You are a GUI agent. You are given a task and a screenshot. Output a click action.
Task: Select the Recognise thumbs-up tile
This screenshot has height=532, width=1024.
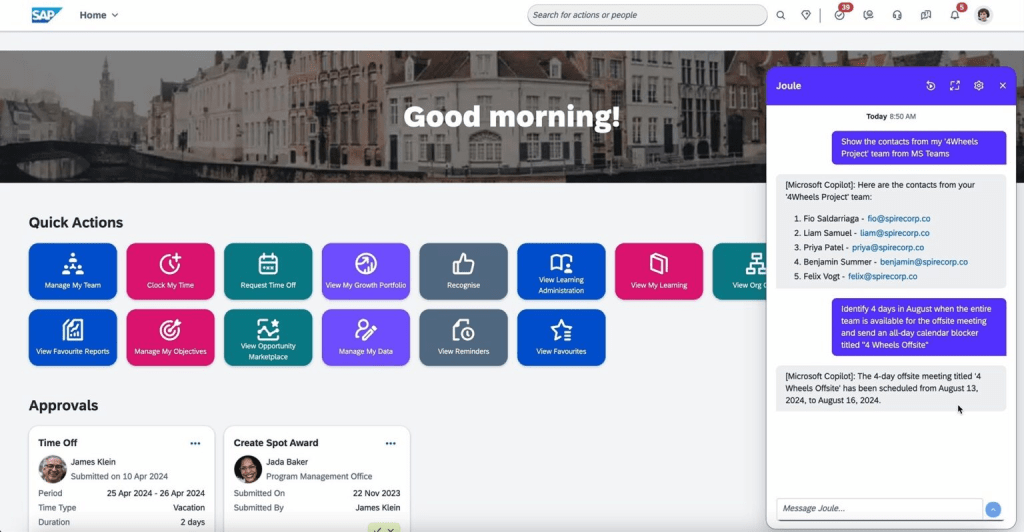coord(463,271)
